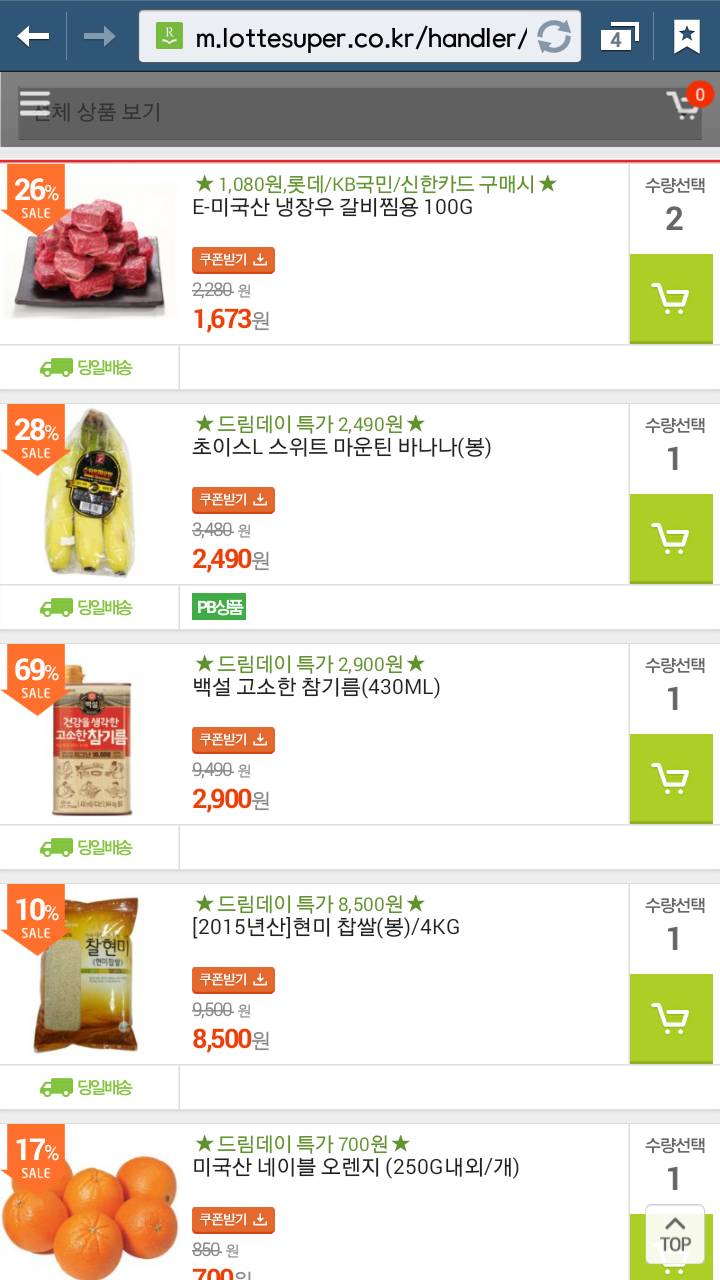Open browser tabs switcher showing 4
Screen dimensions: 720x1280
[619, 37]
